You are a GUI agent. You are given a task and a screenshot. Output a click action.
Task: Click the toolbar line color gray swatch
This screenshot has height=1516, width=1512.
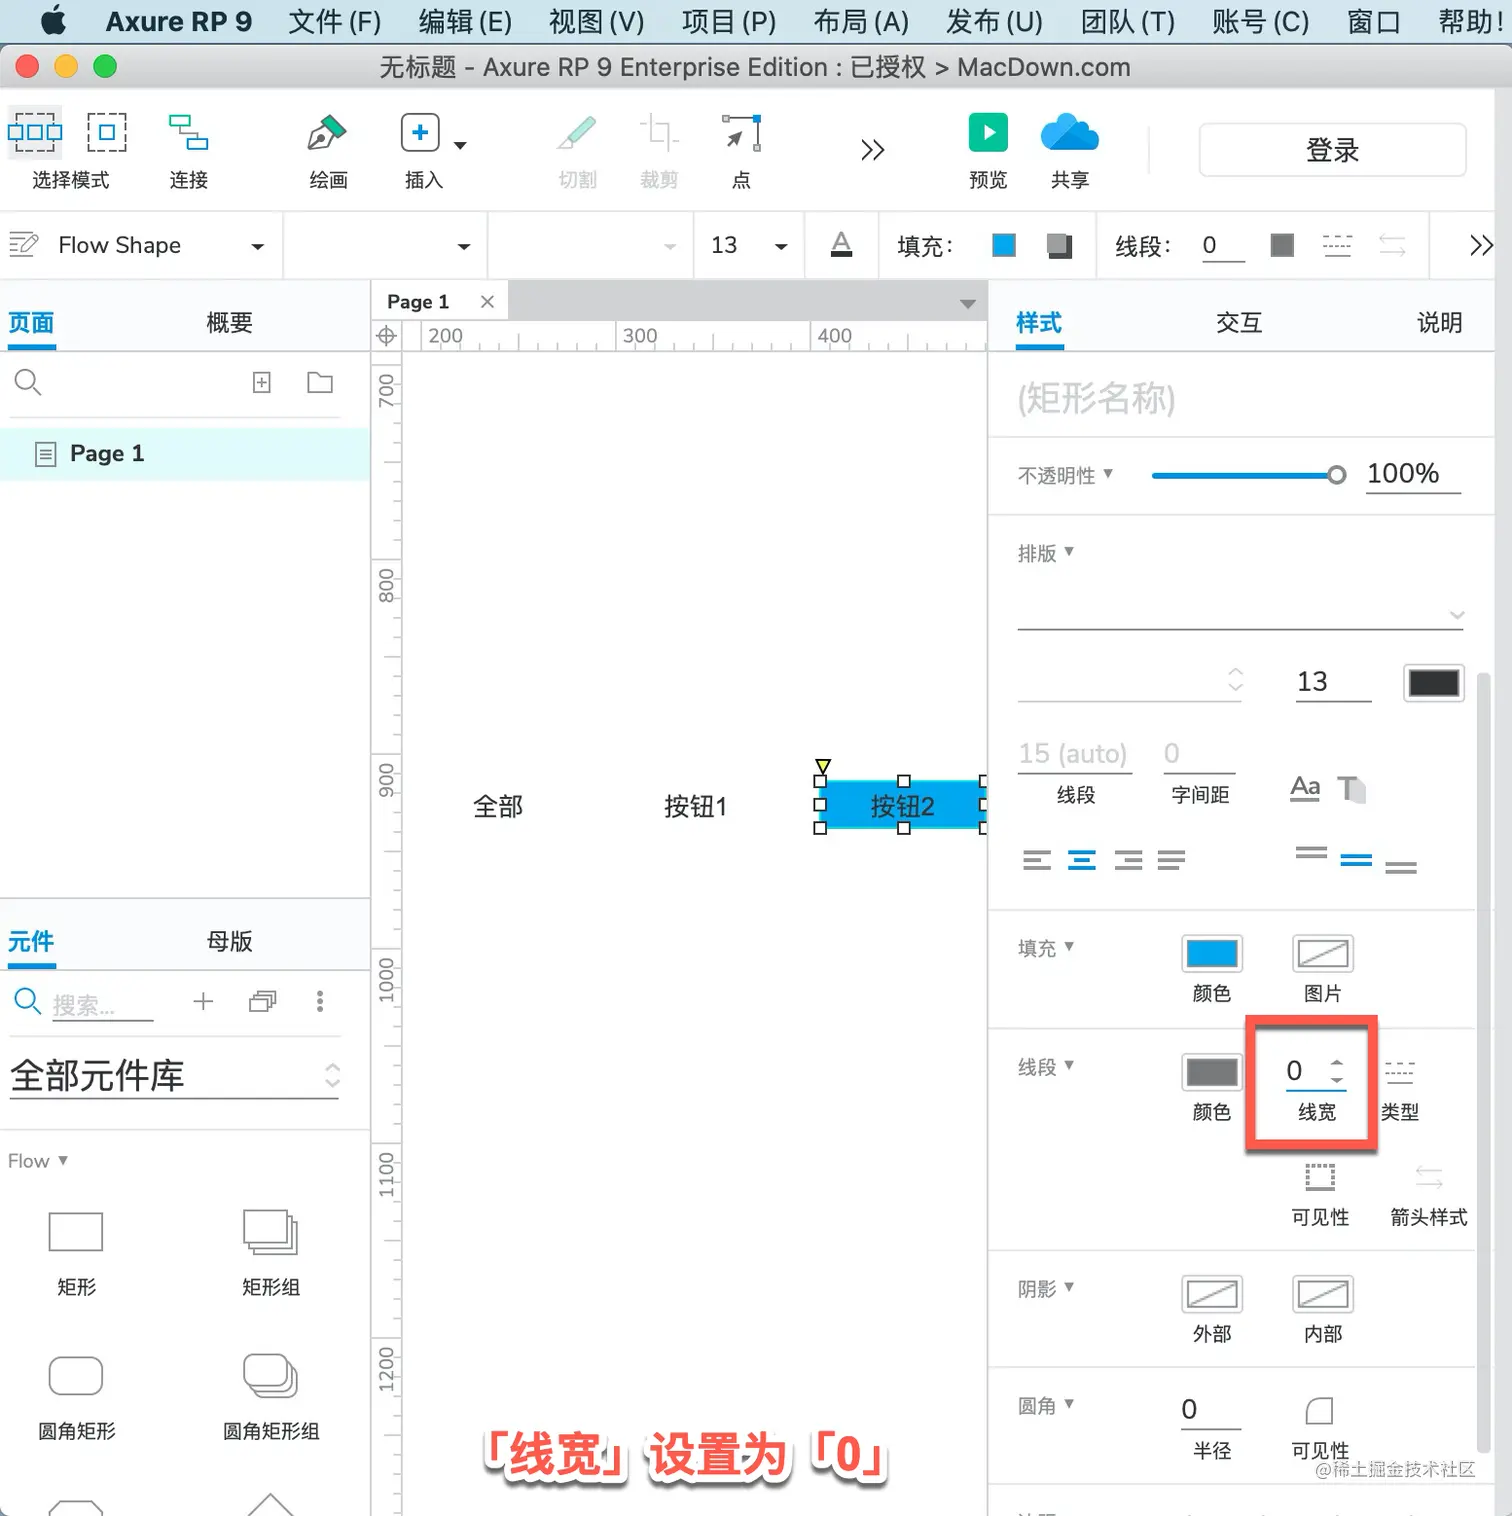(x=1282, y=245)
